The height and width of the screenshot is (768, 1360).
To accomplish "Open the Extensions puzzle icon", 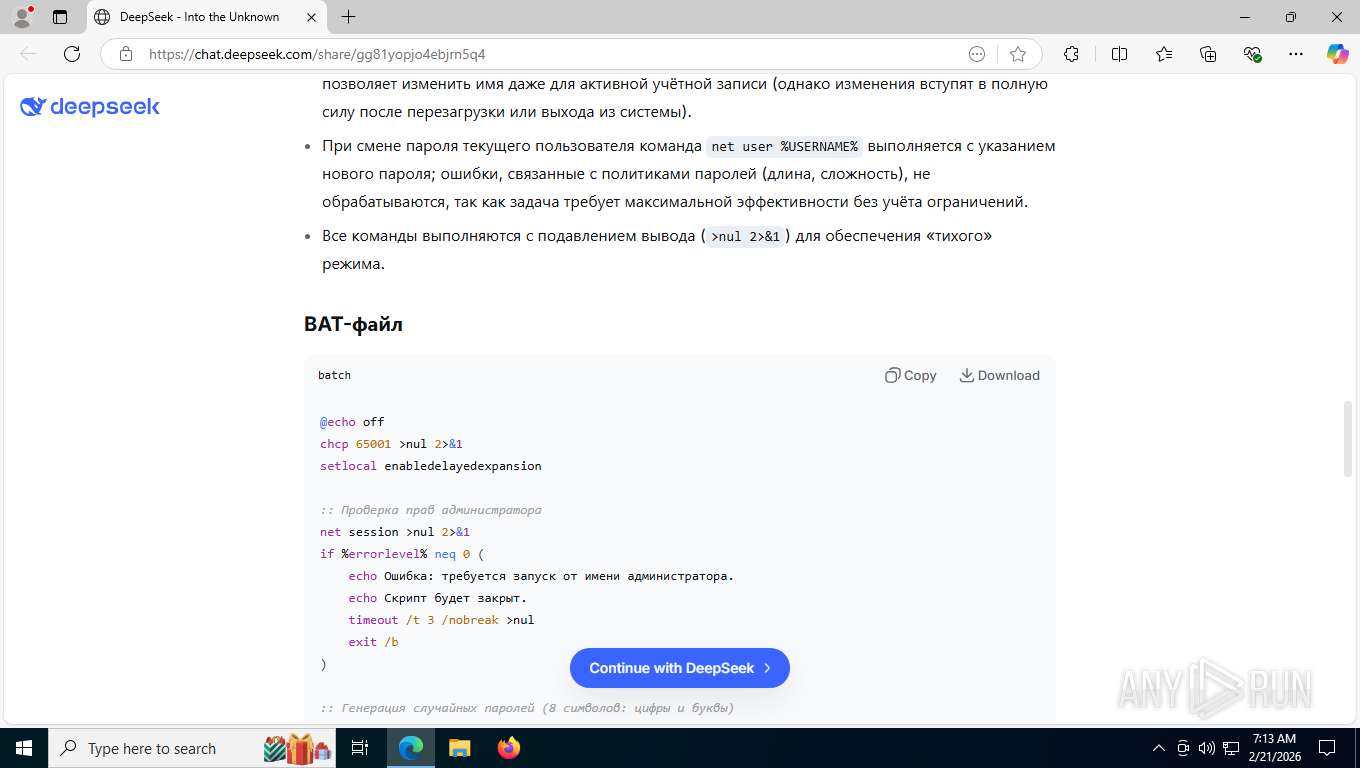I will (x=1071, y=54).
